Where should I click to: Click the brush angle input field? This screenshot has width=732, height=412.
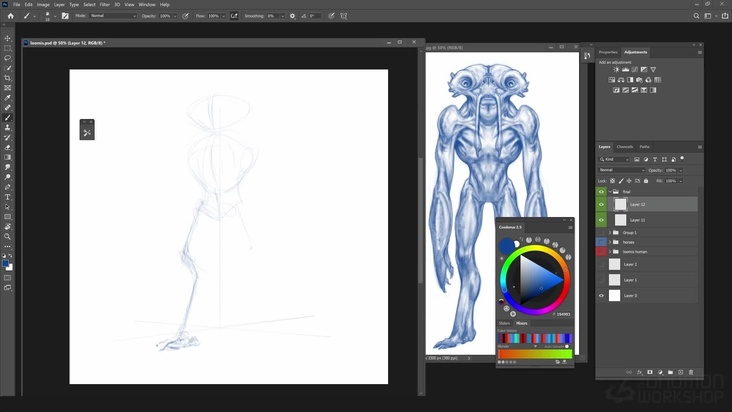point(315,16)
